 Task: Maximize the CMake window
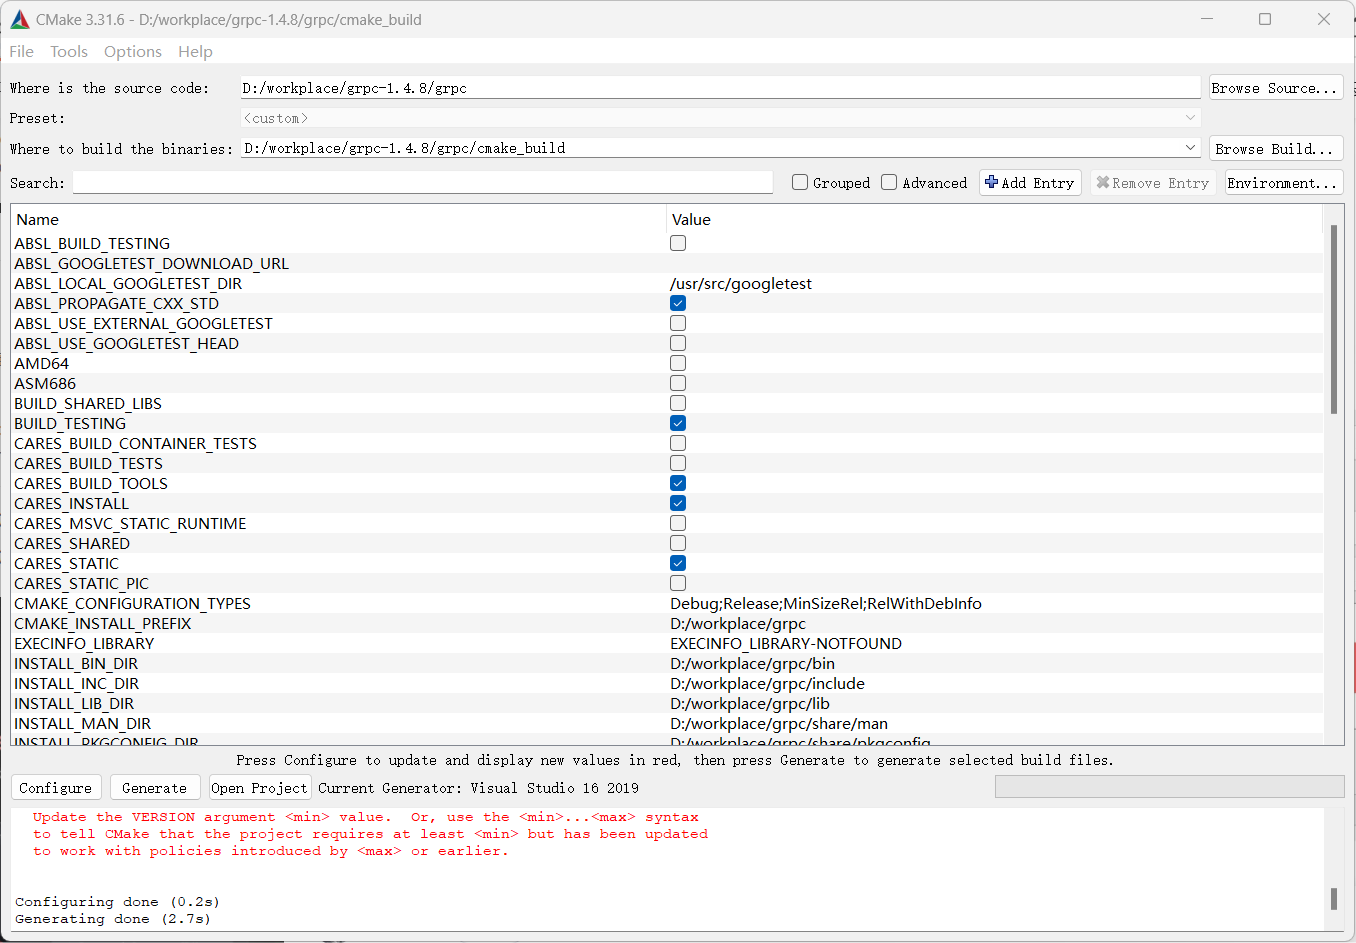(1264, 19)
